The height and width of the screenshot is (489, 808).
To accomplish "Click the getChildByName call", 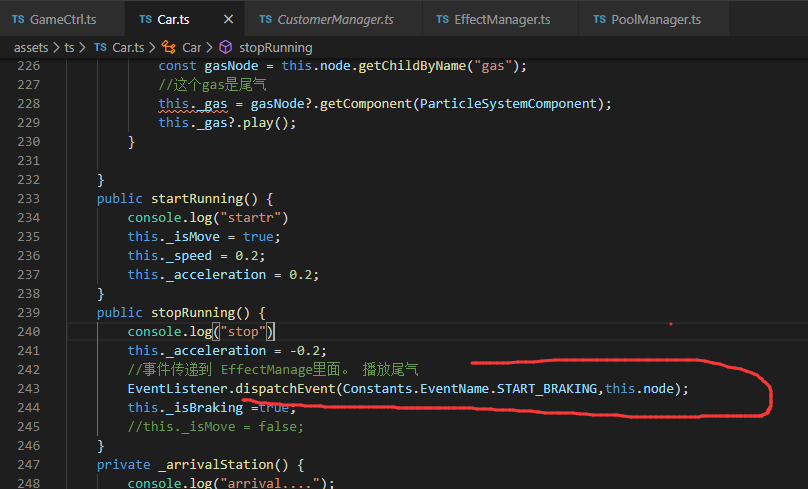I will (x=412, y=65).
